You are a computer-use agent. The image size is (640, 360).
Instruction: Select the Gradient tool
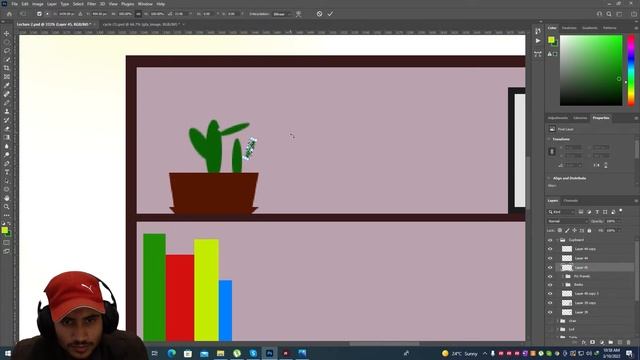pyautogui.click(x=7, y=138)
